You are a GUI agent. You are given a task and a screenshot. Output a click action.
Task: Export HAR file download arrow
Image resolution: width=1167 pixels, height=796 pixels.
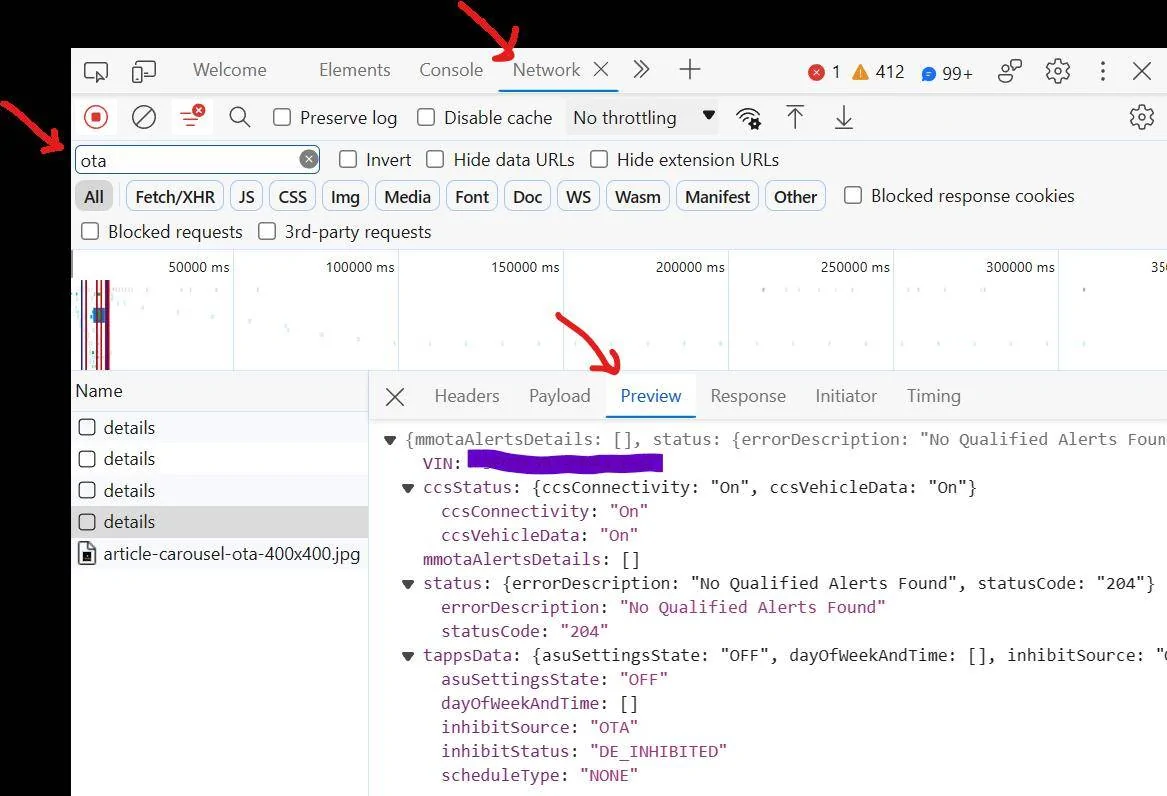pos(843,117)
